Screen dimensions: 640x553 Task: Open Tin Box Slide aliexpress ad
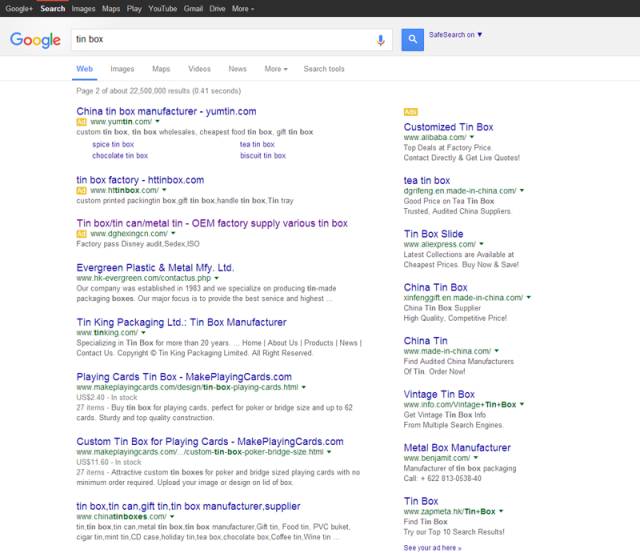pos(433,234)
